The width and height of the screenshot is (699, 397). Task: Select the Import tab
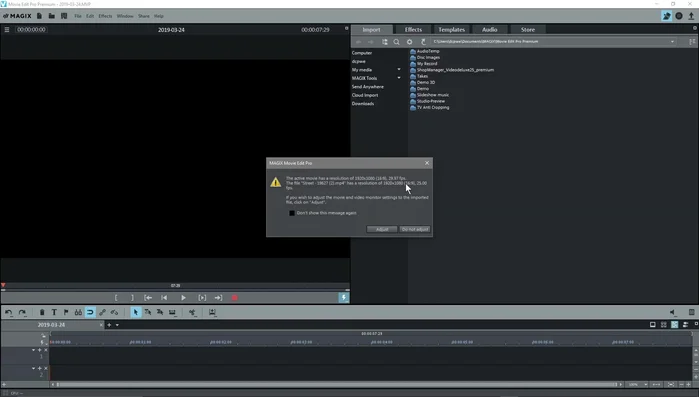371,29
